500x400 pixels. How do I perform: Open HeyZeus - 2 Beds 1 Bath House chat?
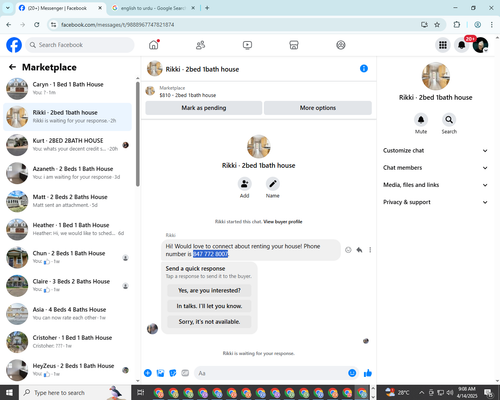(x=68, y=370)
